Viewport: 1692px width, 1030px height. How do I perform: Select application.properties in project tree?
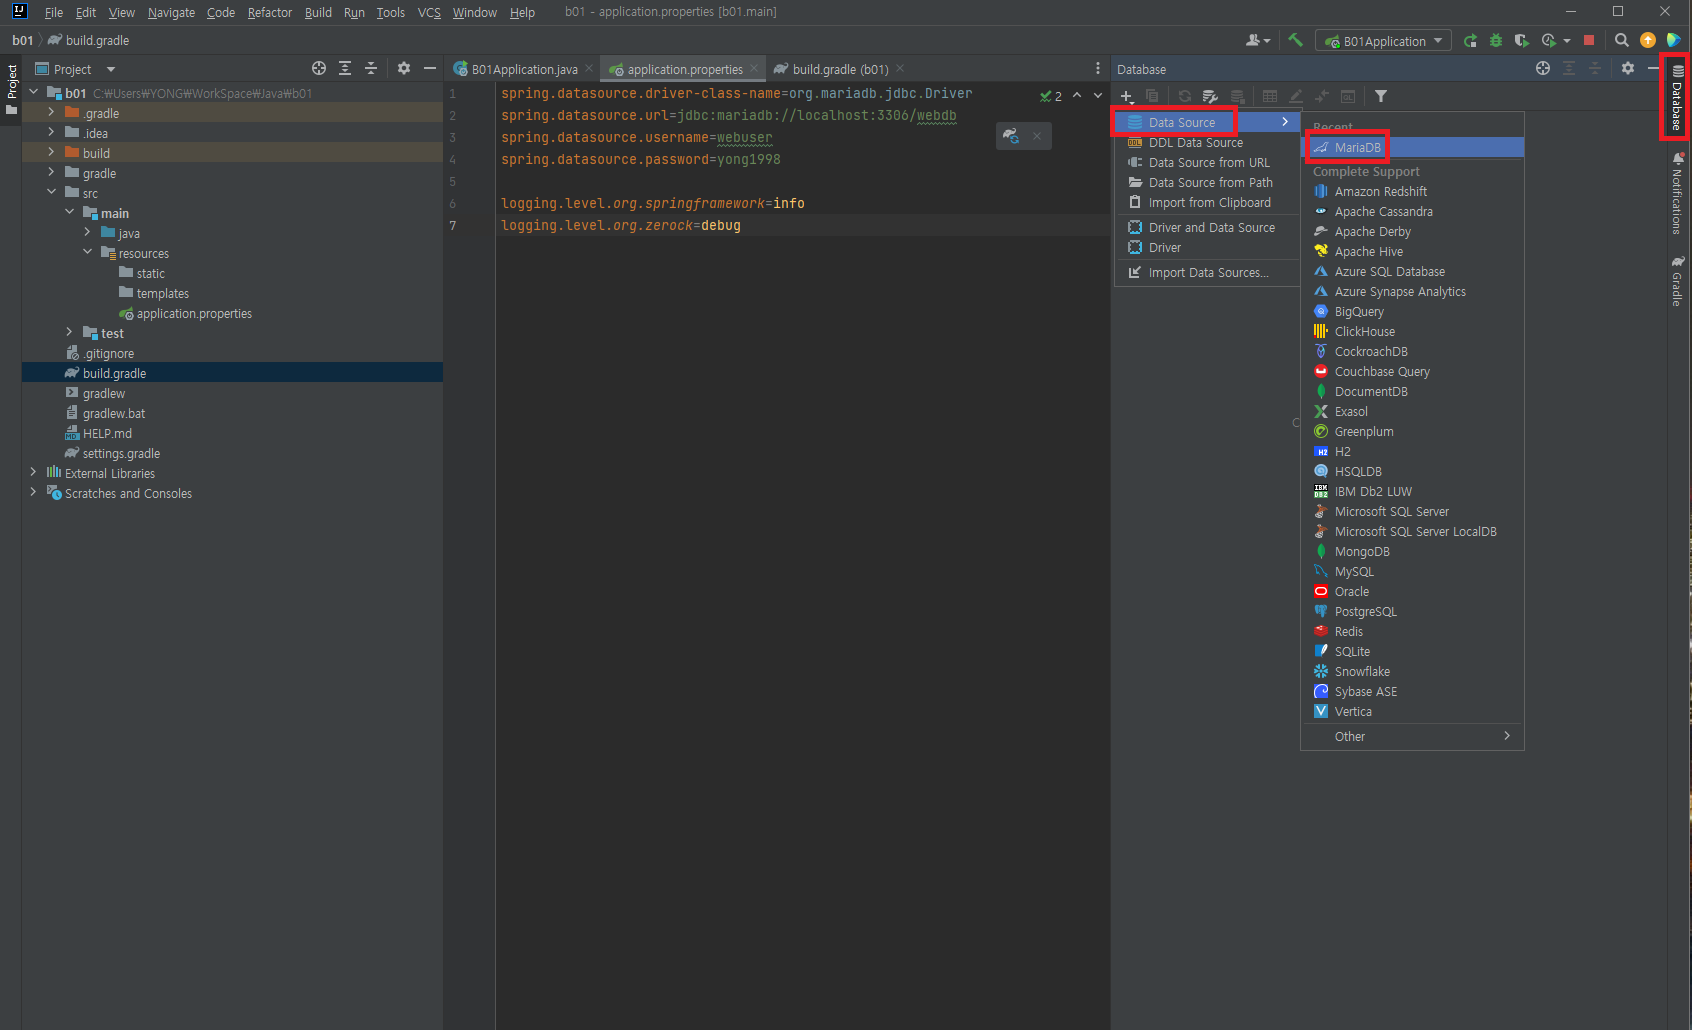pos(194,314)
